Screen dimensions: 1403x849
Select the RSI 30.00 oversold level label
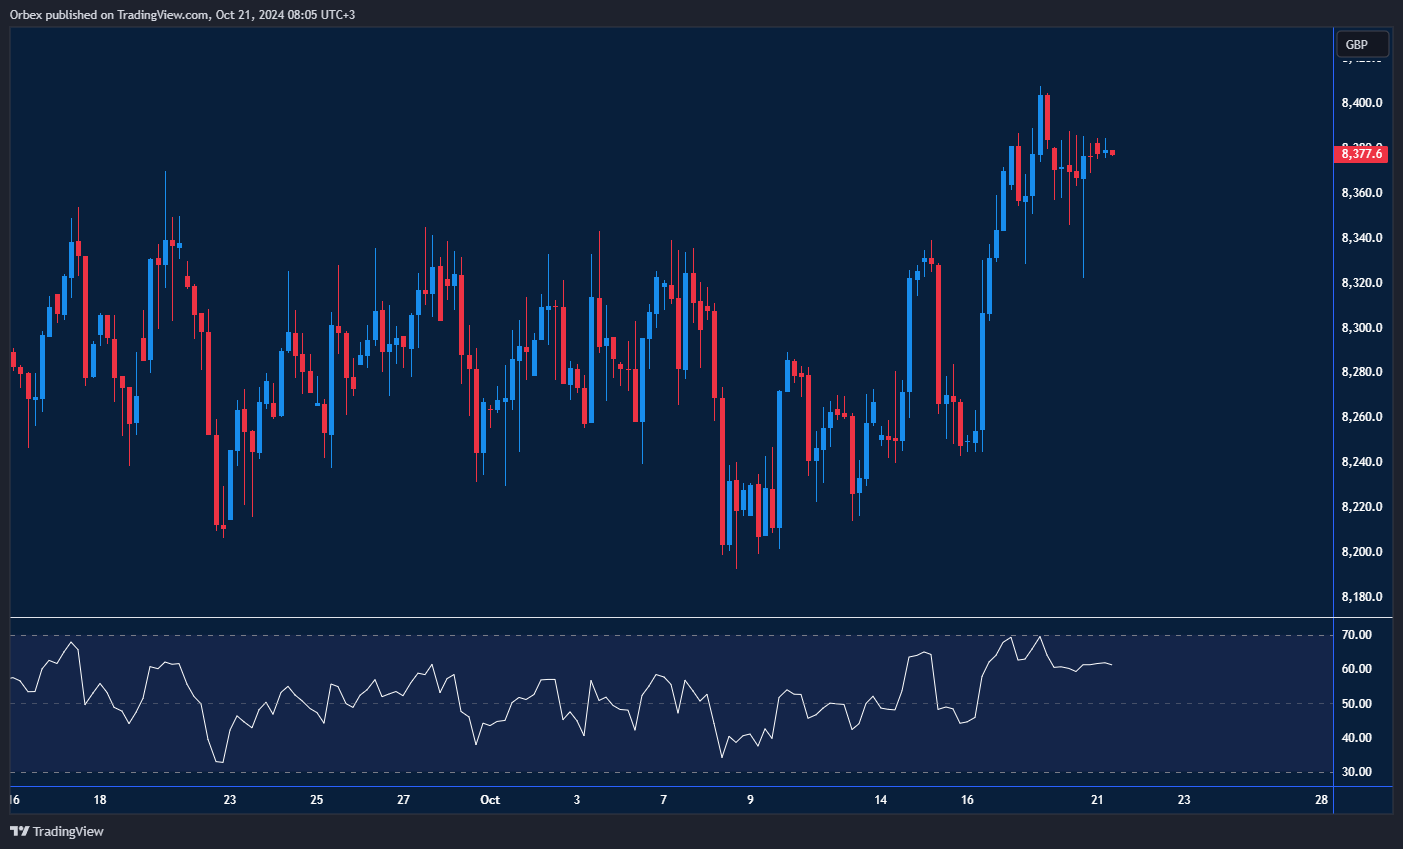coord(1356,772)
